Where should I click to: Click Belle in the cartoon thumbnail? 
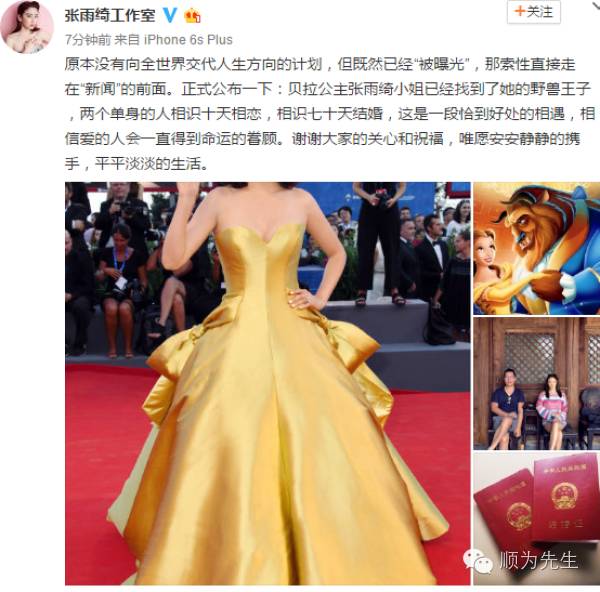tap(493, 265)
